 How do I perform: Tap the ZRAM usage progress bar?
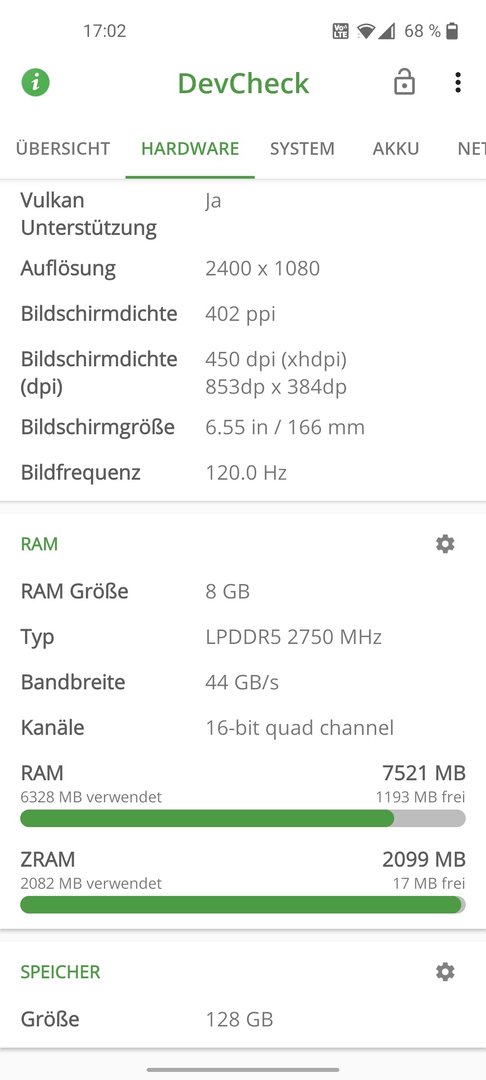coord(243,905)
